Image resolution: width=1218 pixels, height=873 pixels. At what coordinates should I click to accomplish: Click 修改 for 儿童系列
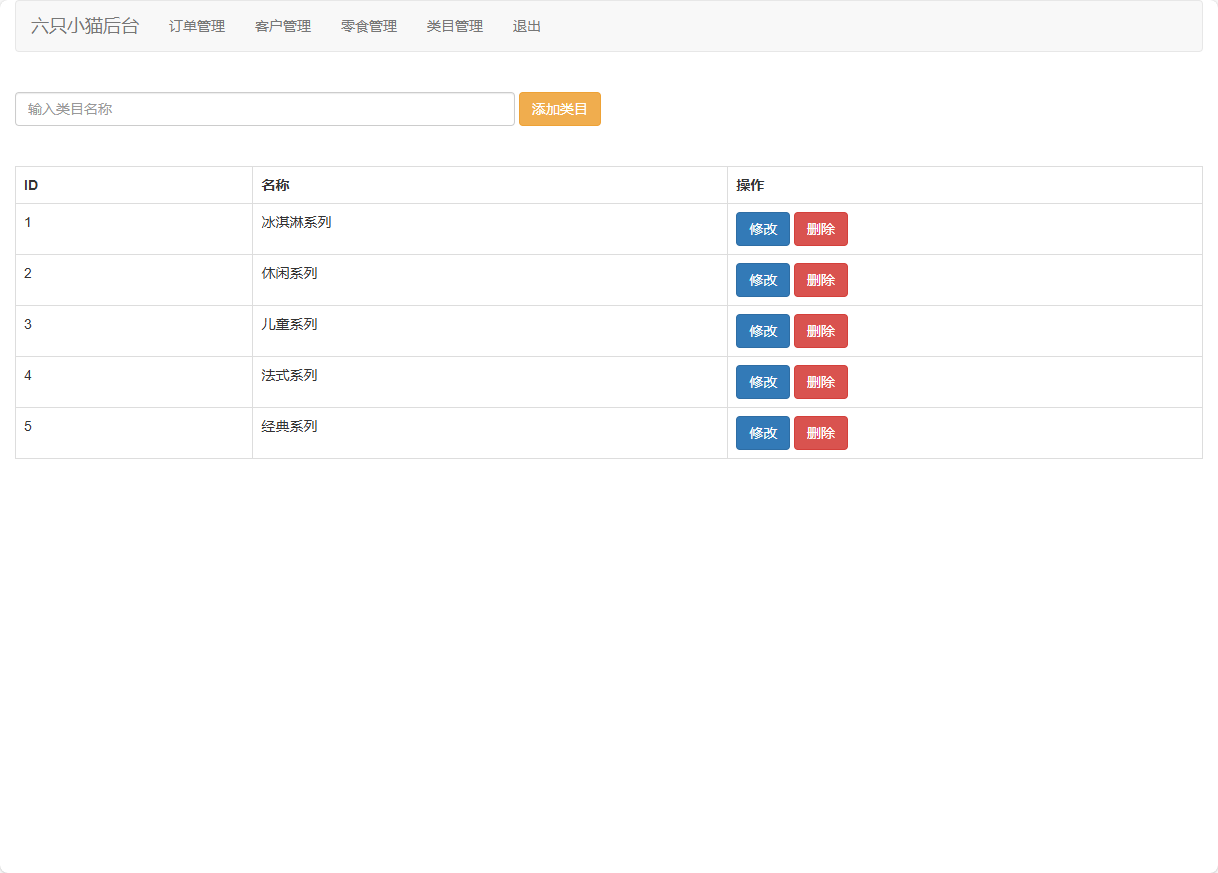[x=762, y=331]
